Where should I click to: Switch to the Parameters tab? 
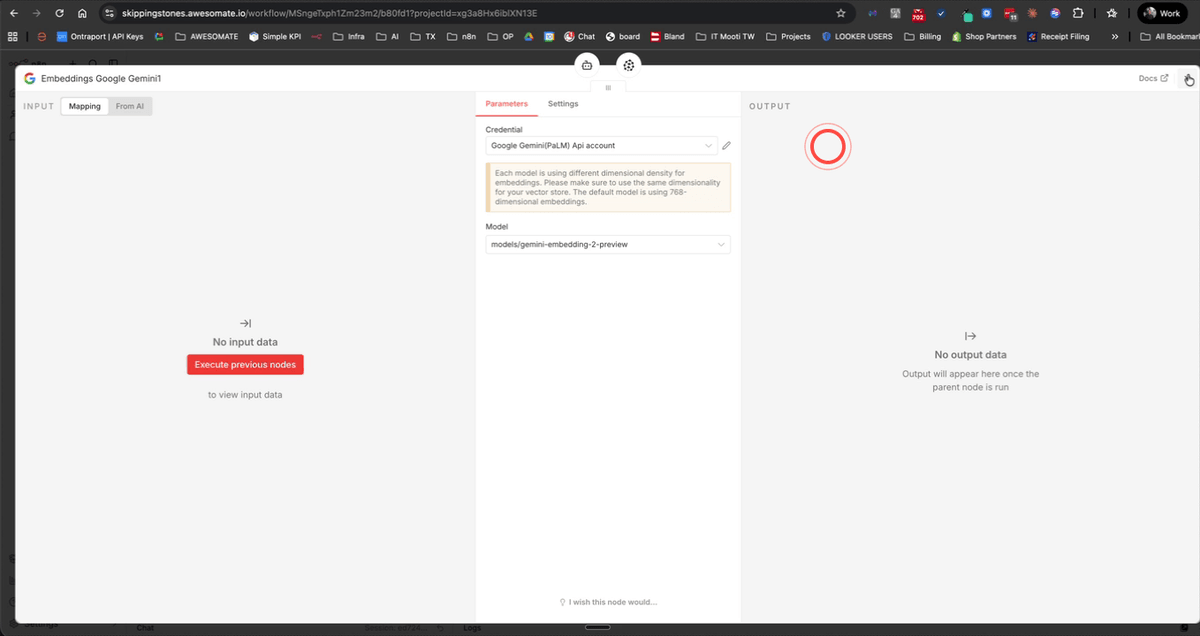[506, 104]
